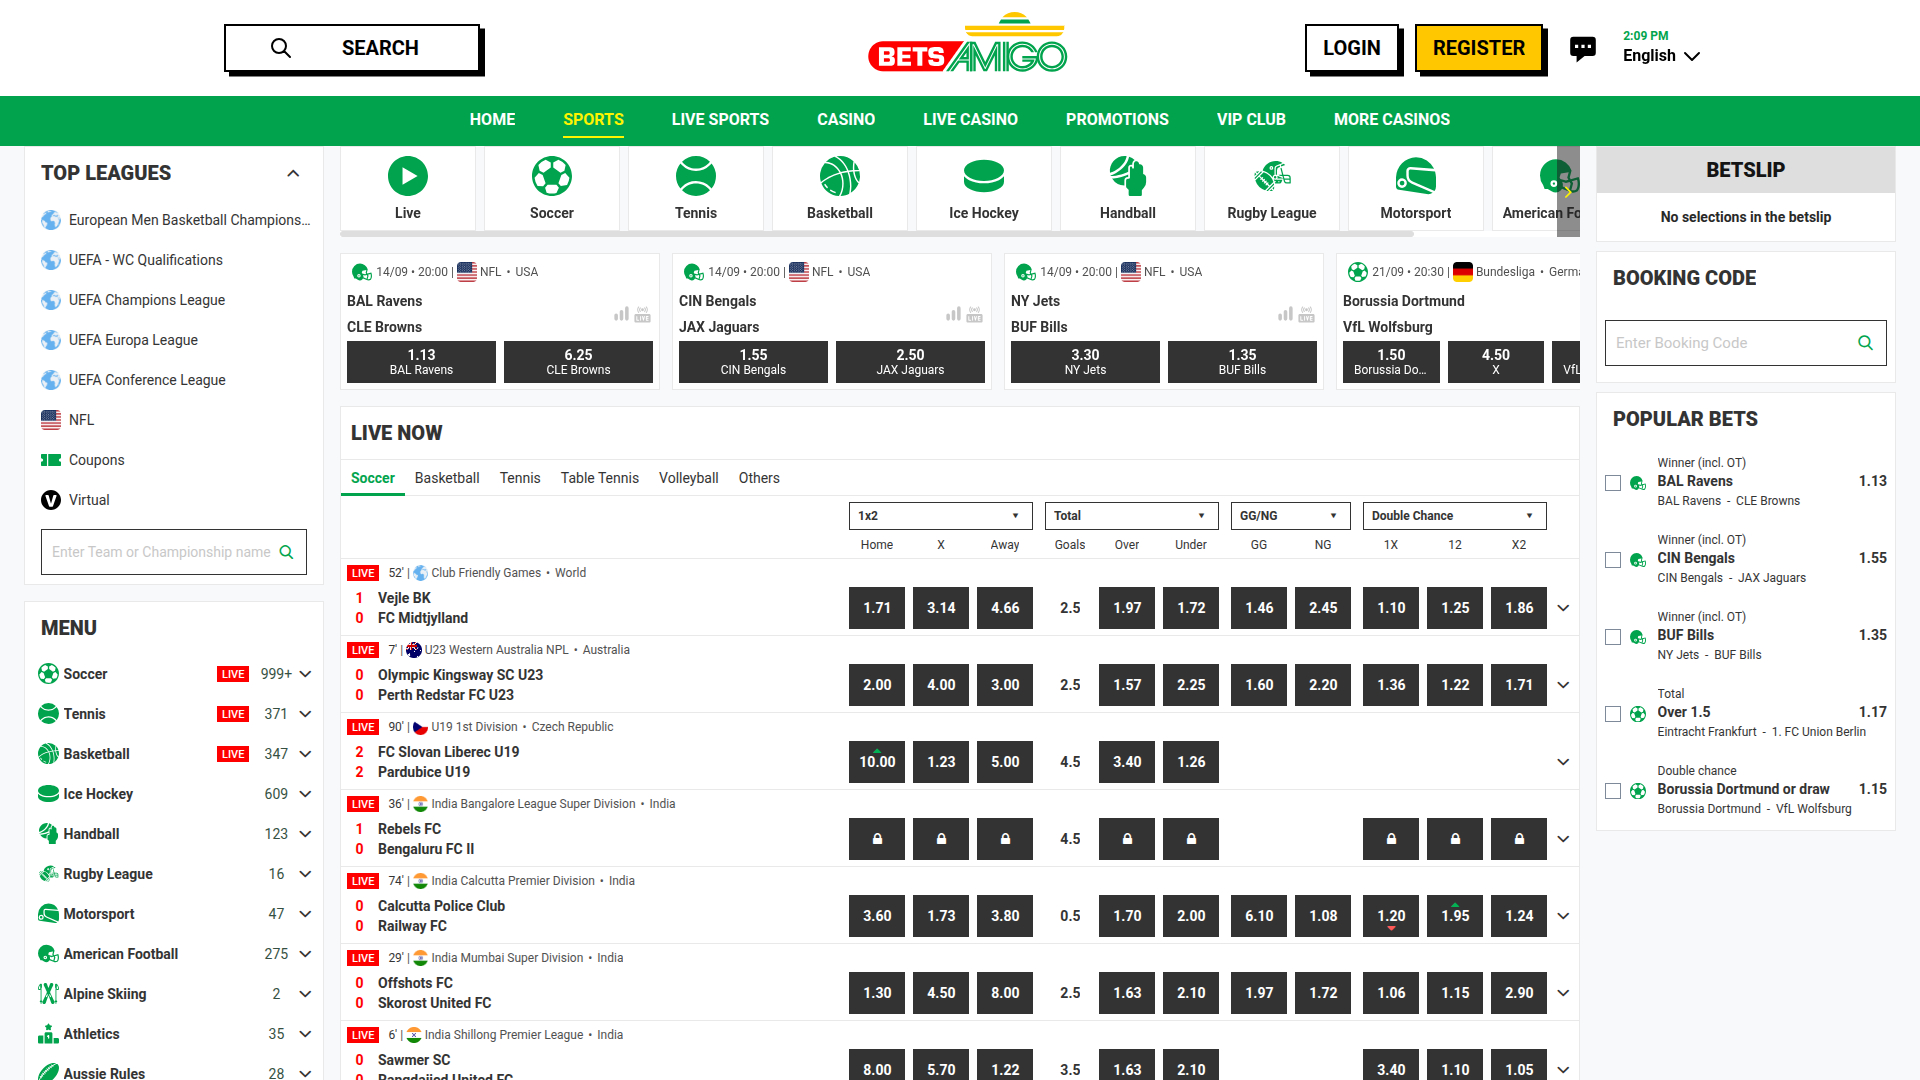Click the REGISTER button

pos(1479,47)
